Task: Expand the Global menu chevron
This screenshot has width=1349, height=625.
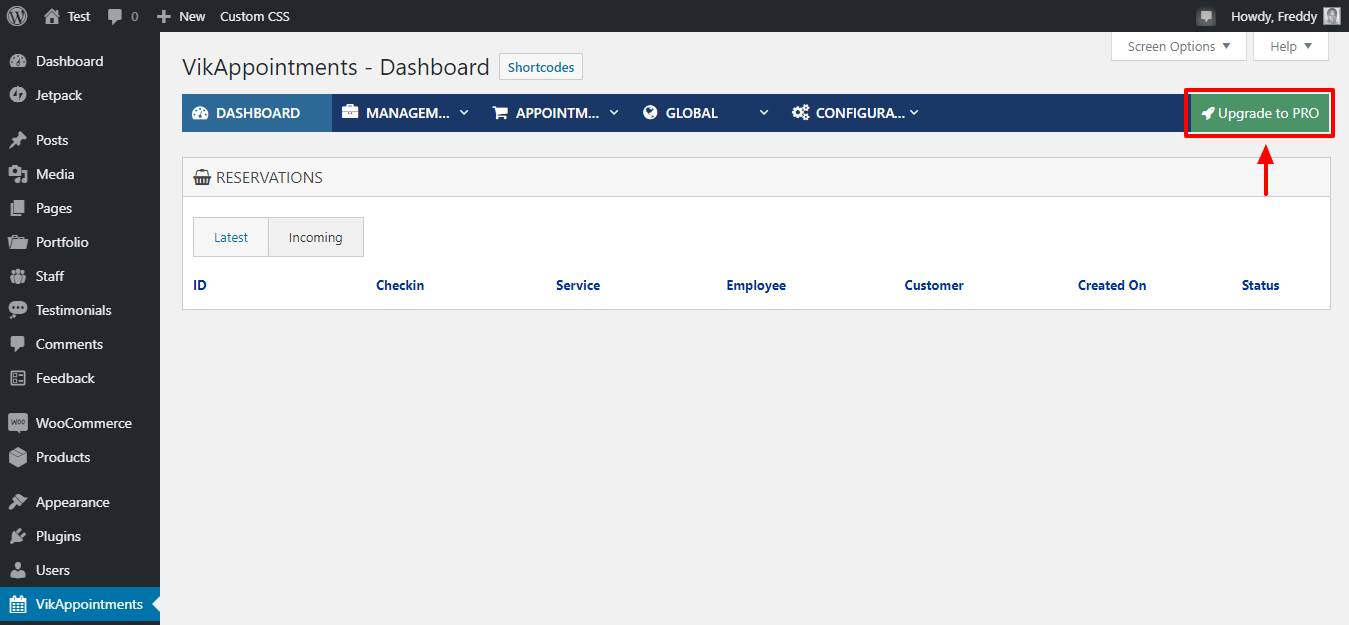Action: (764, 113)
